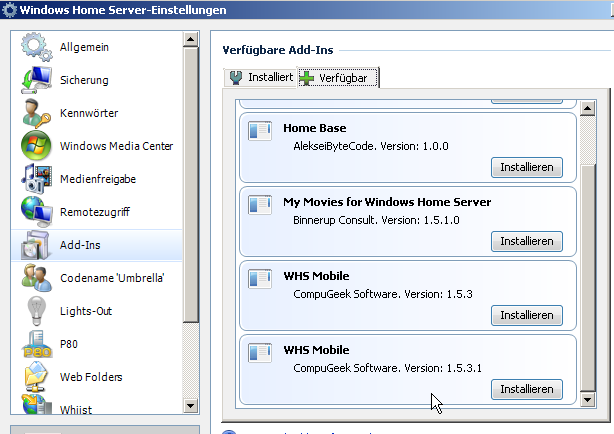
Task: Select the Verfügbar tab
Action: (x=338, y=78)
